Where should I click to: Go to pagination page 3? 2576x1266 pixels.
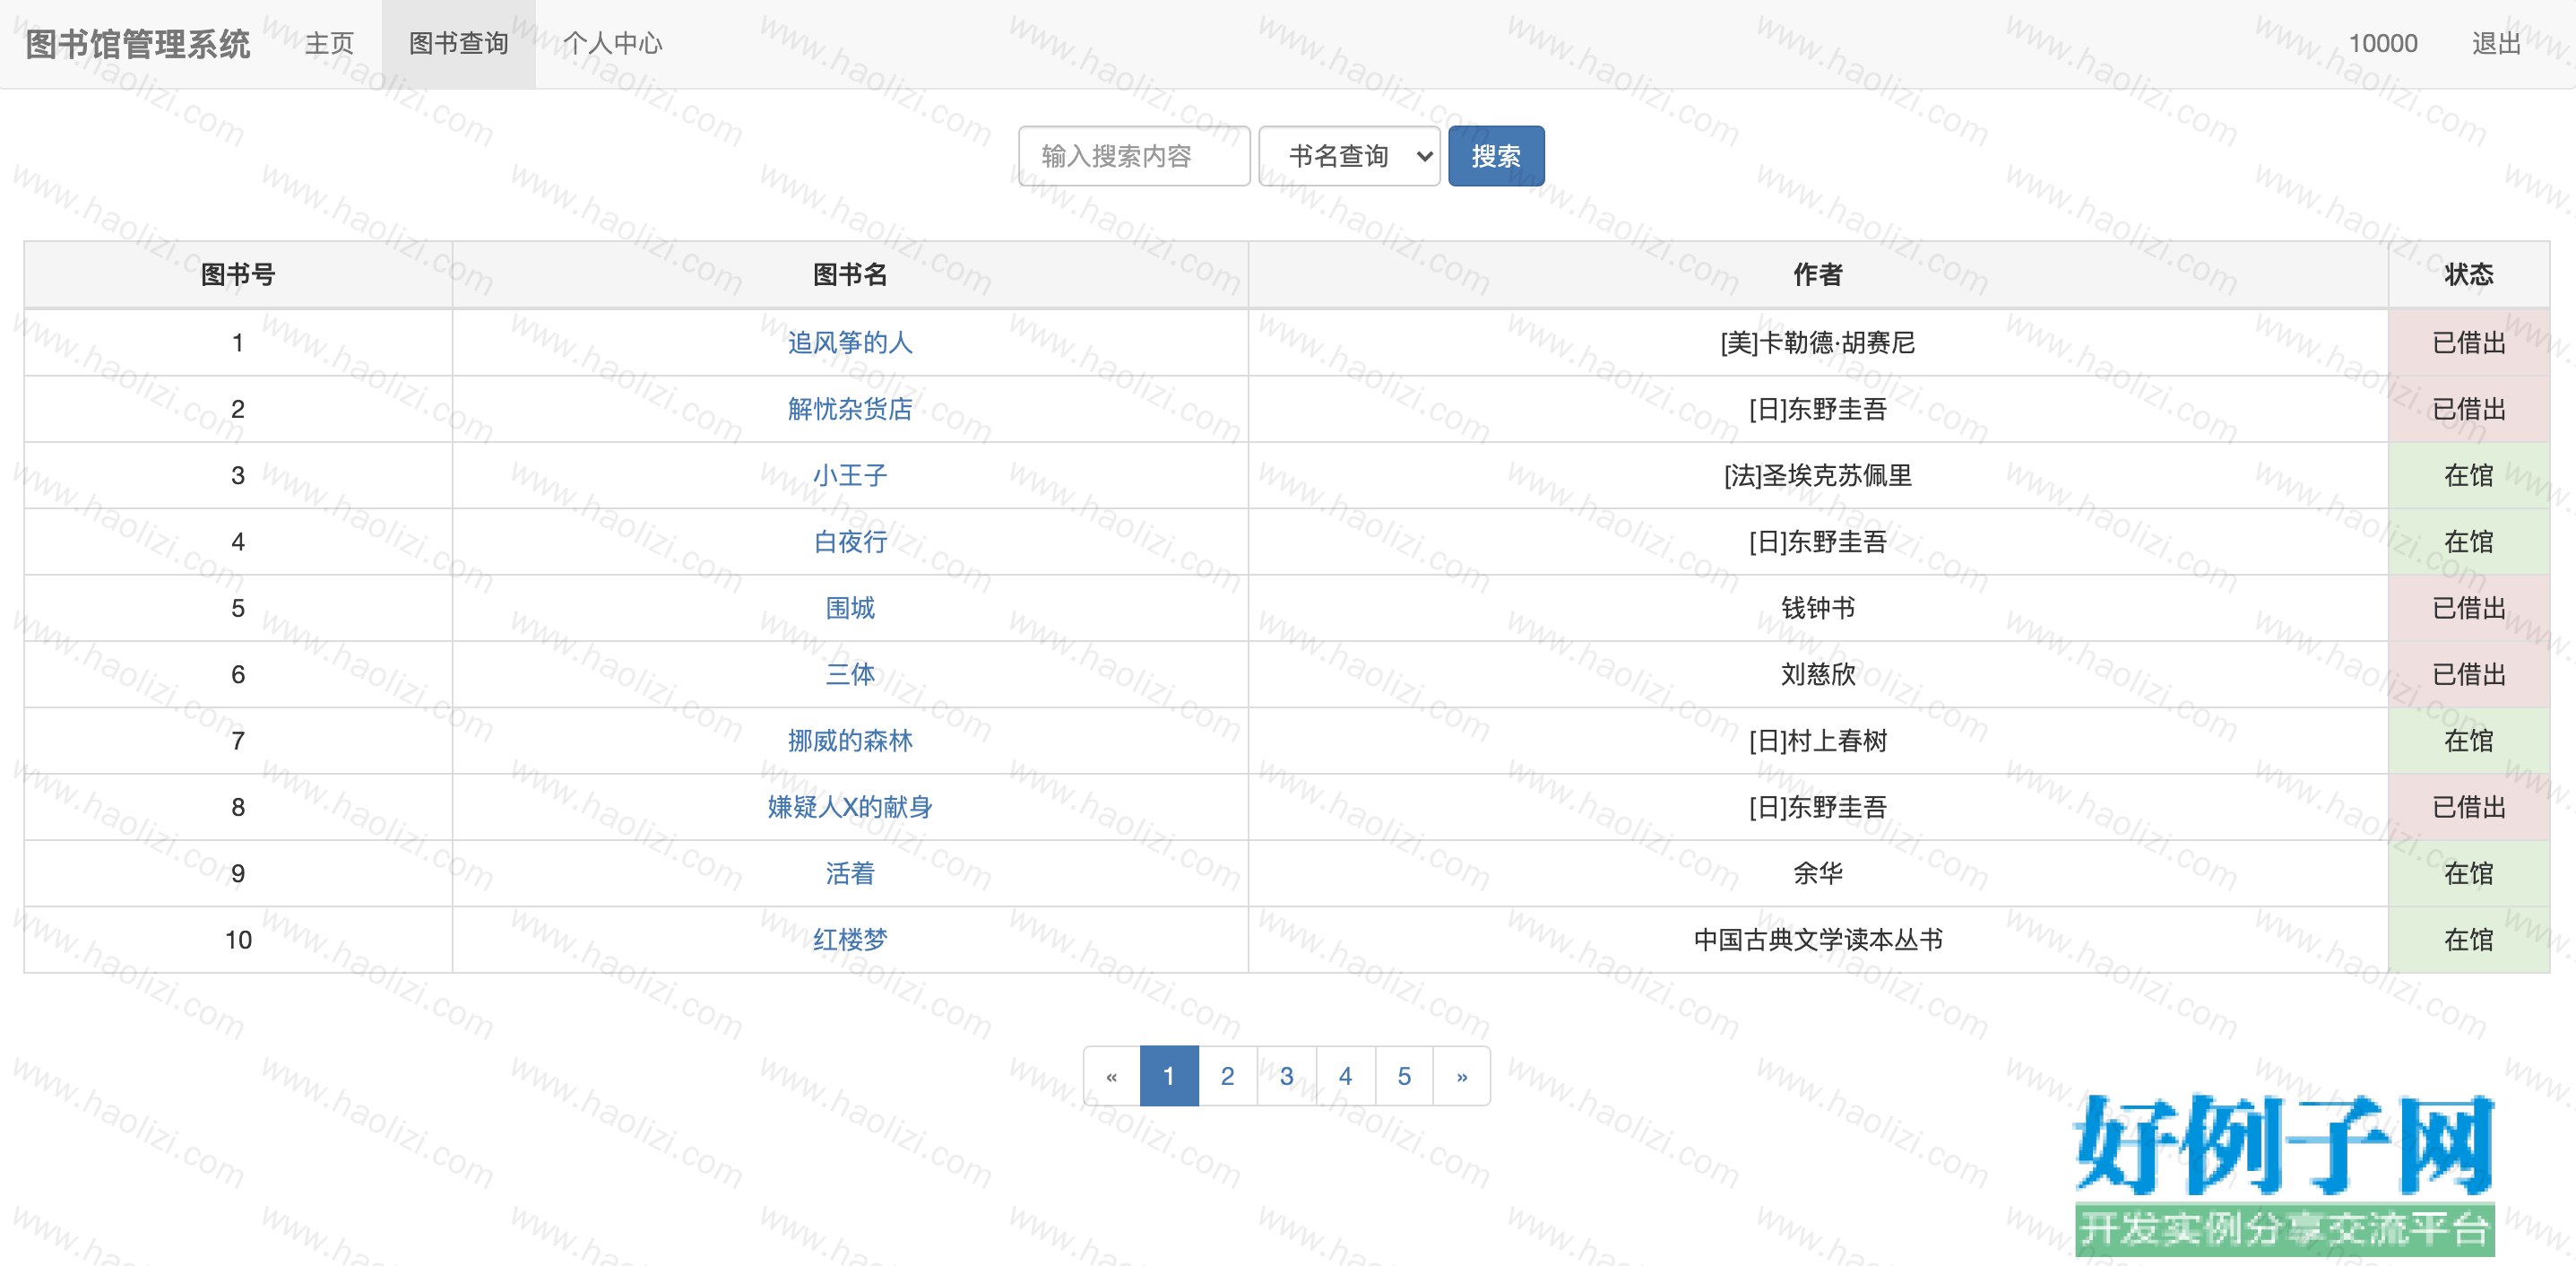tap(1287, 1076)
